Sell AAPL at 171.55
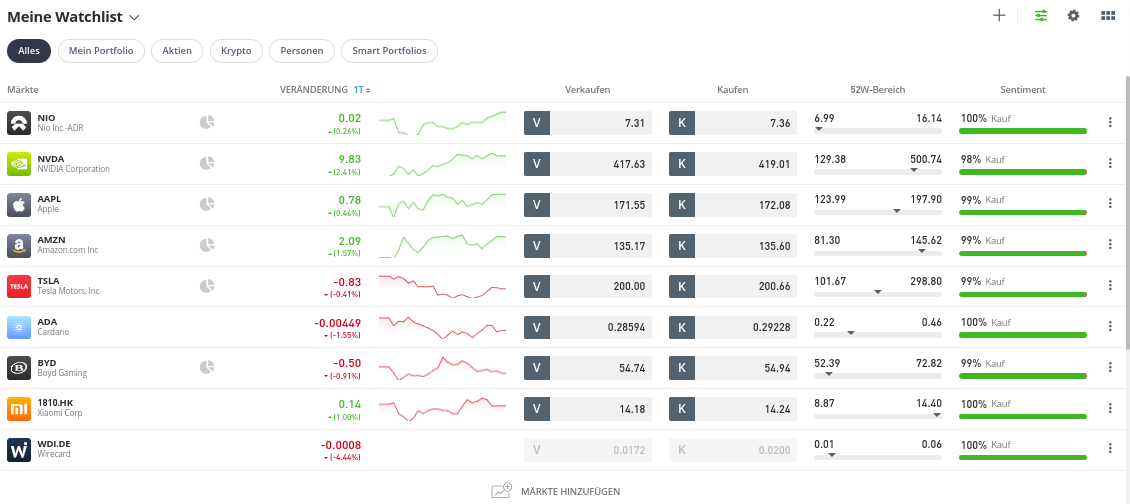 588,205
